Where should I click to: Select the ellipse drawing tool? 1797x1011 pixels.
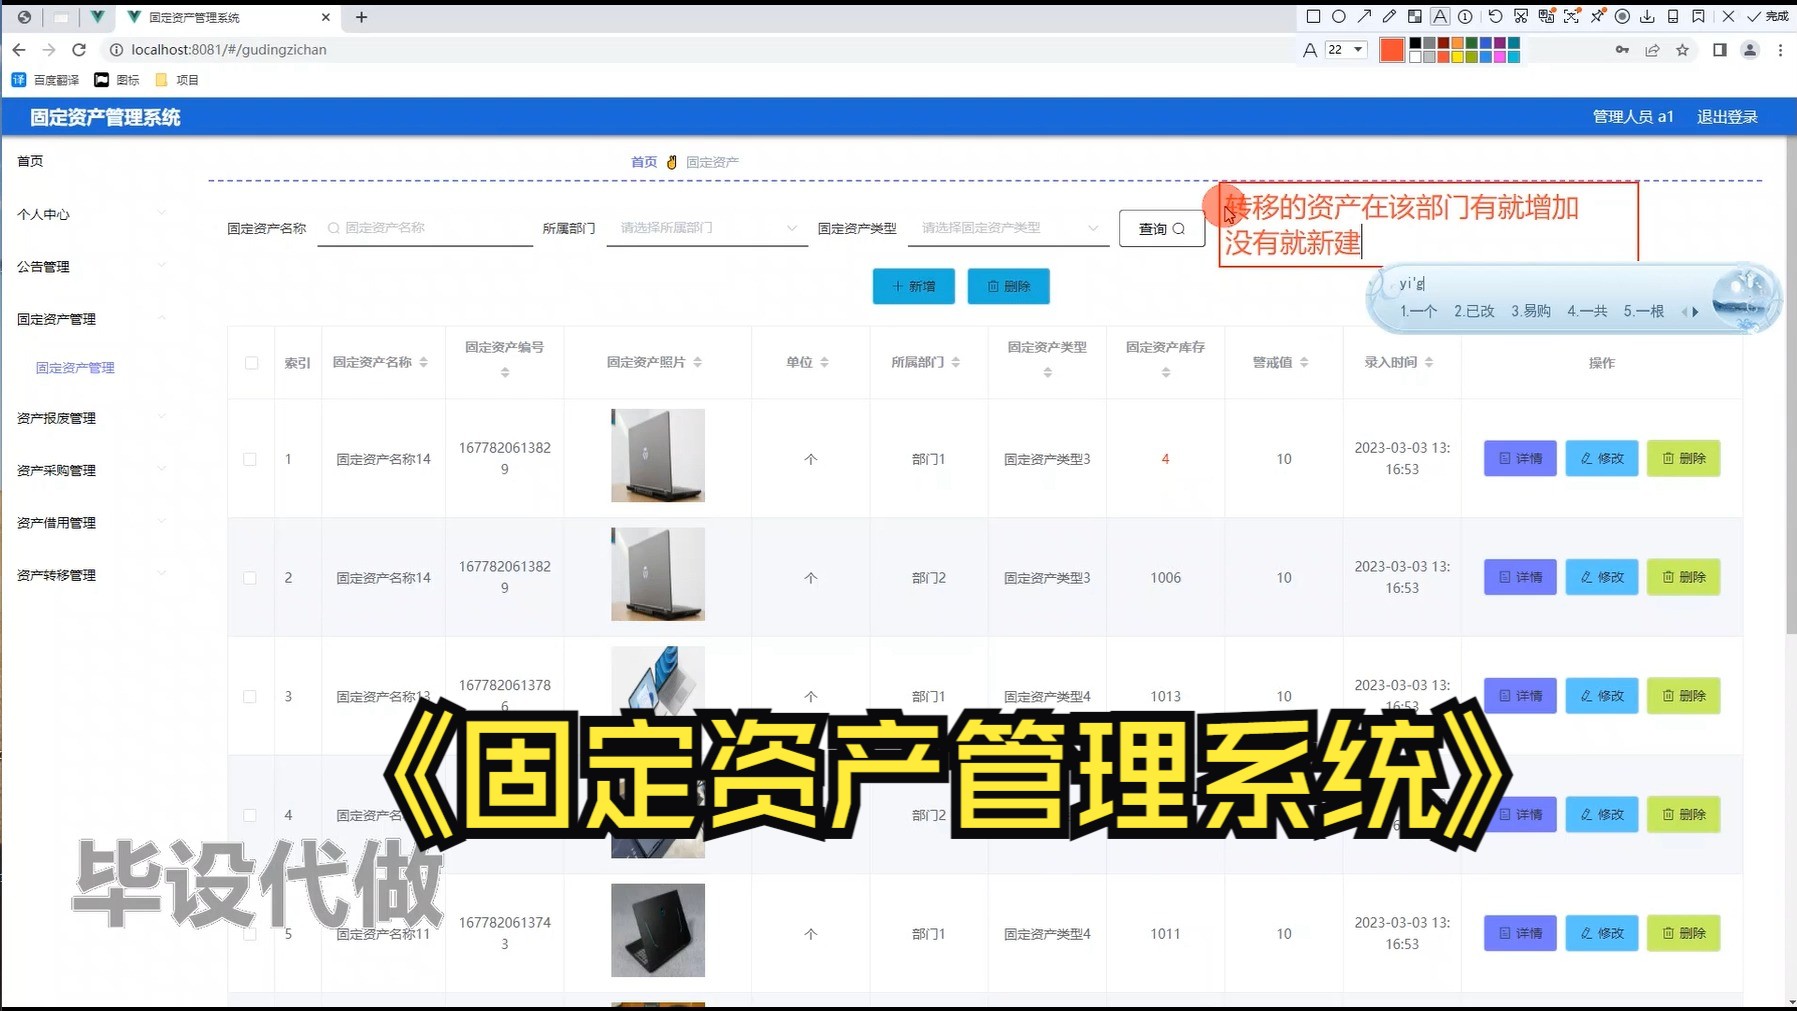pyautogui.click(x=1339, y=17)
